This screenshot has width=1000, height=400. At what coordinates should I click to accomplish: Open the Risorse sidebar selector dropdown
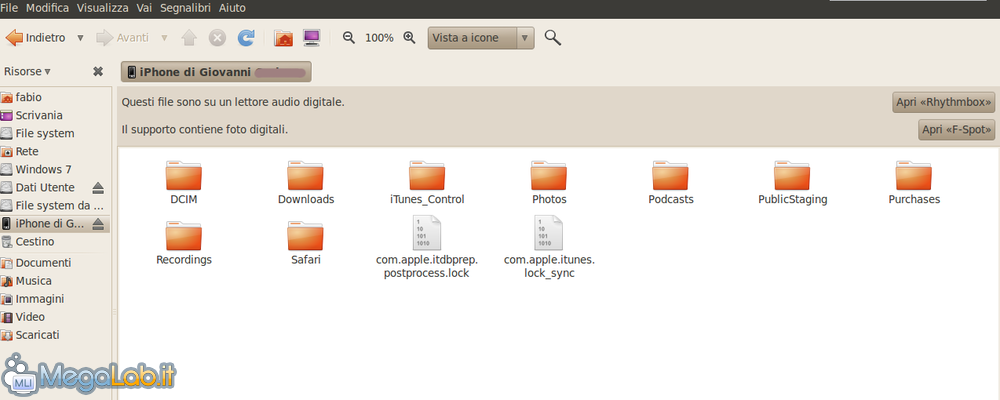(x=27, y=71)
